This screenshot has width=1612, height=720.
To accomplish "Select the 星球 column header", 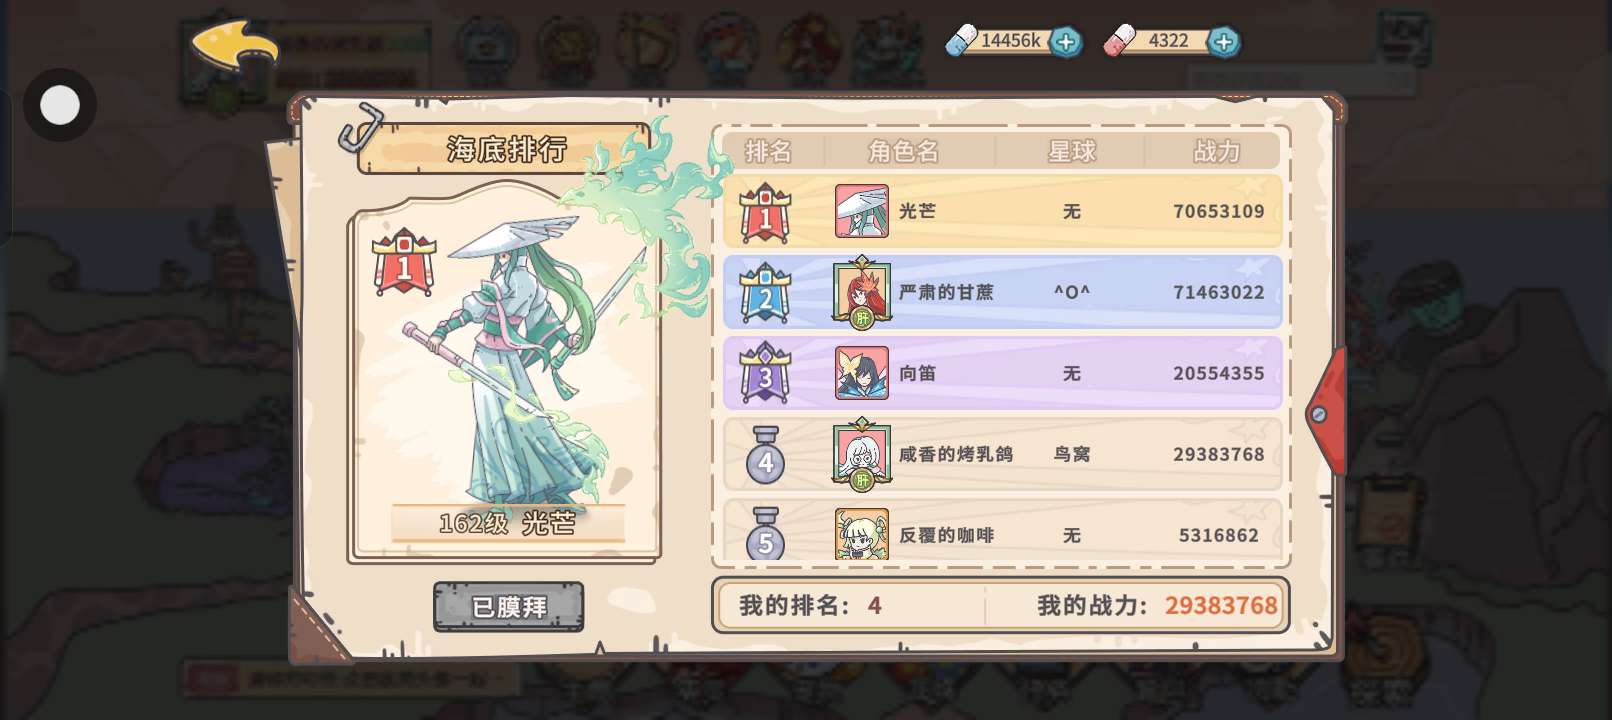I will click(1071, 151).
